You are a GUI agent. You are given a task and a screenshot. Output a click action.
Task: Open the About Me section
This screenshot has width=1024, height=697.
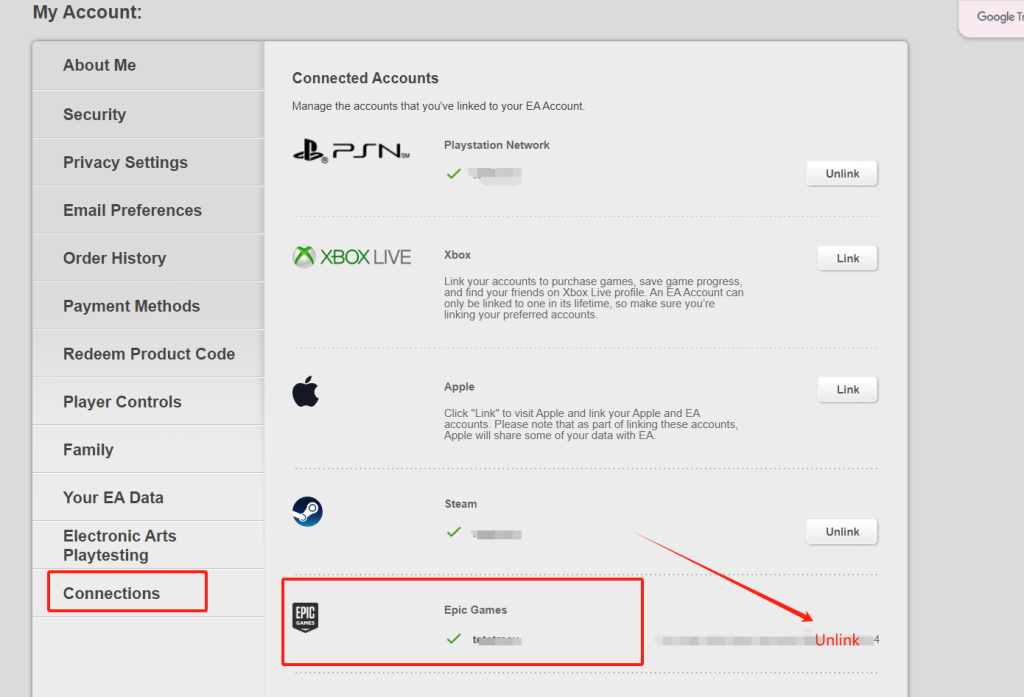tap(149, 65)
